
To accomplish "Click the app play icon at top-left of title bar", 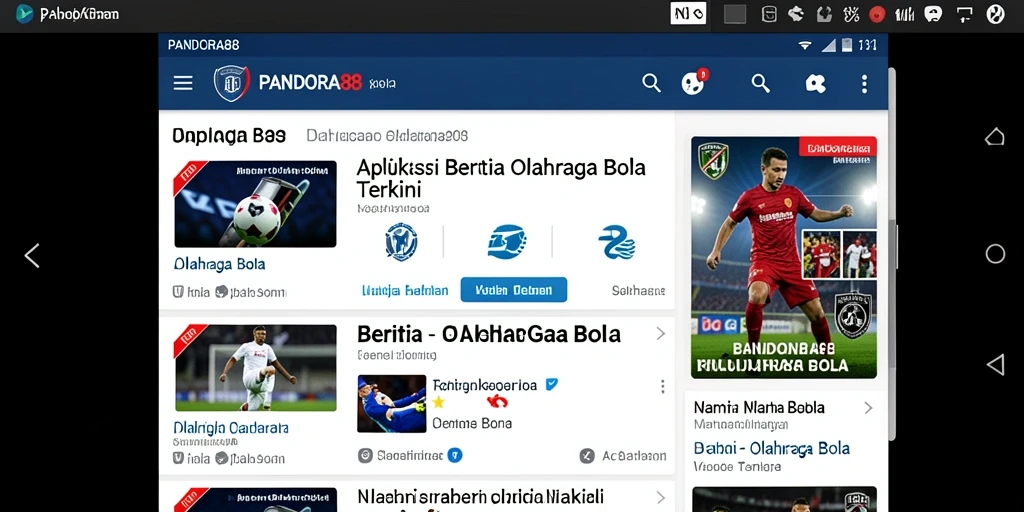I will coord(25,14).
